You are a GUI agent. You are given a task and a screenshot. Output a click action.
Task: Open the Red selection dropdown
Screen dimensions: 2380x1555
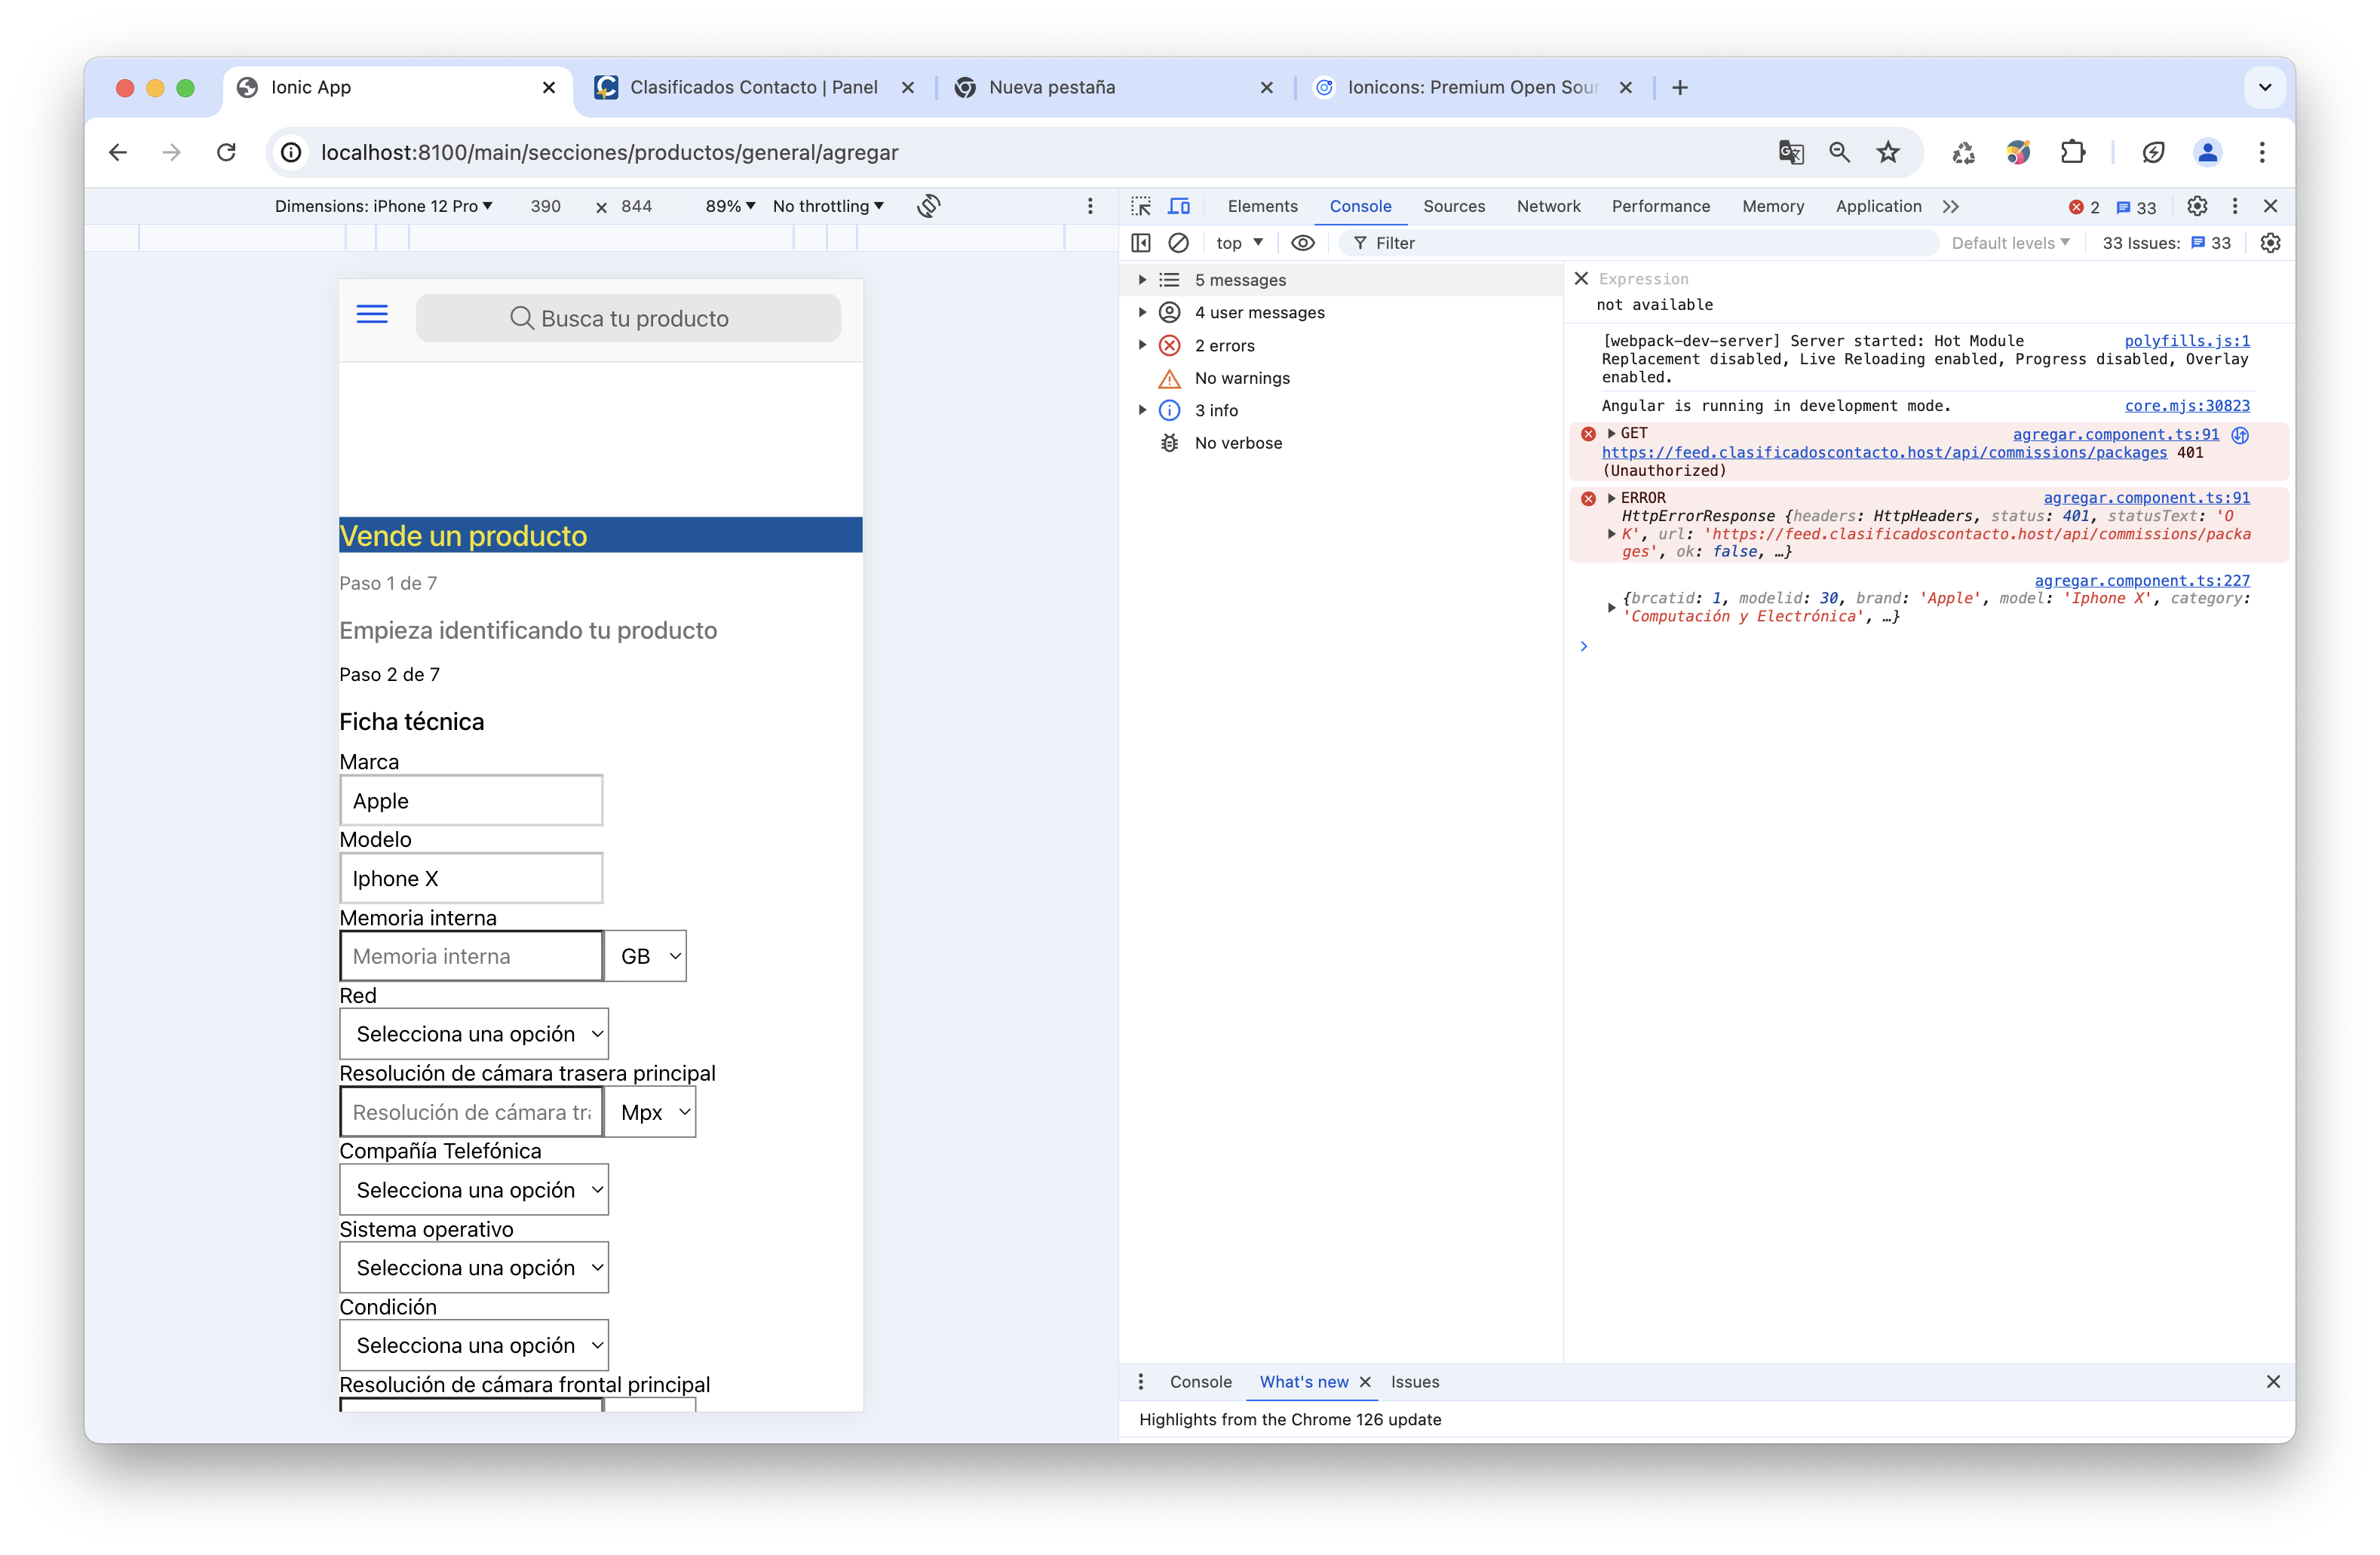[474, 1034]
